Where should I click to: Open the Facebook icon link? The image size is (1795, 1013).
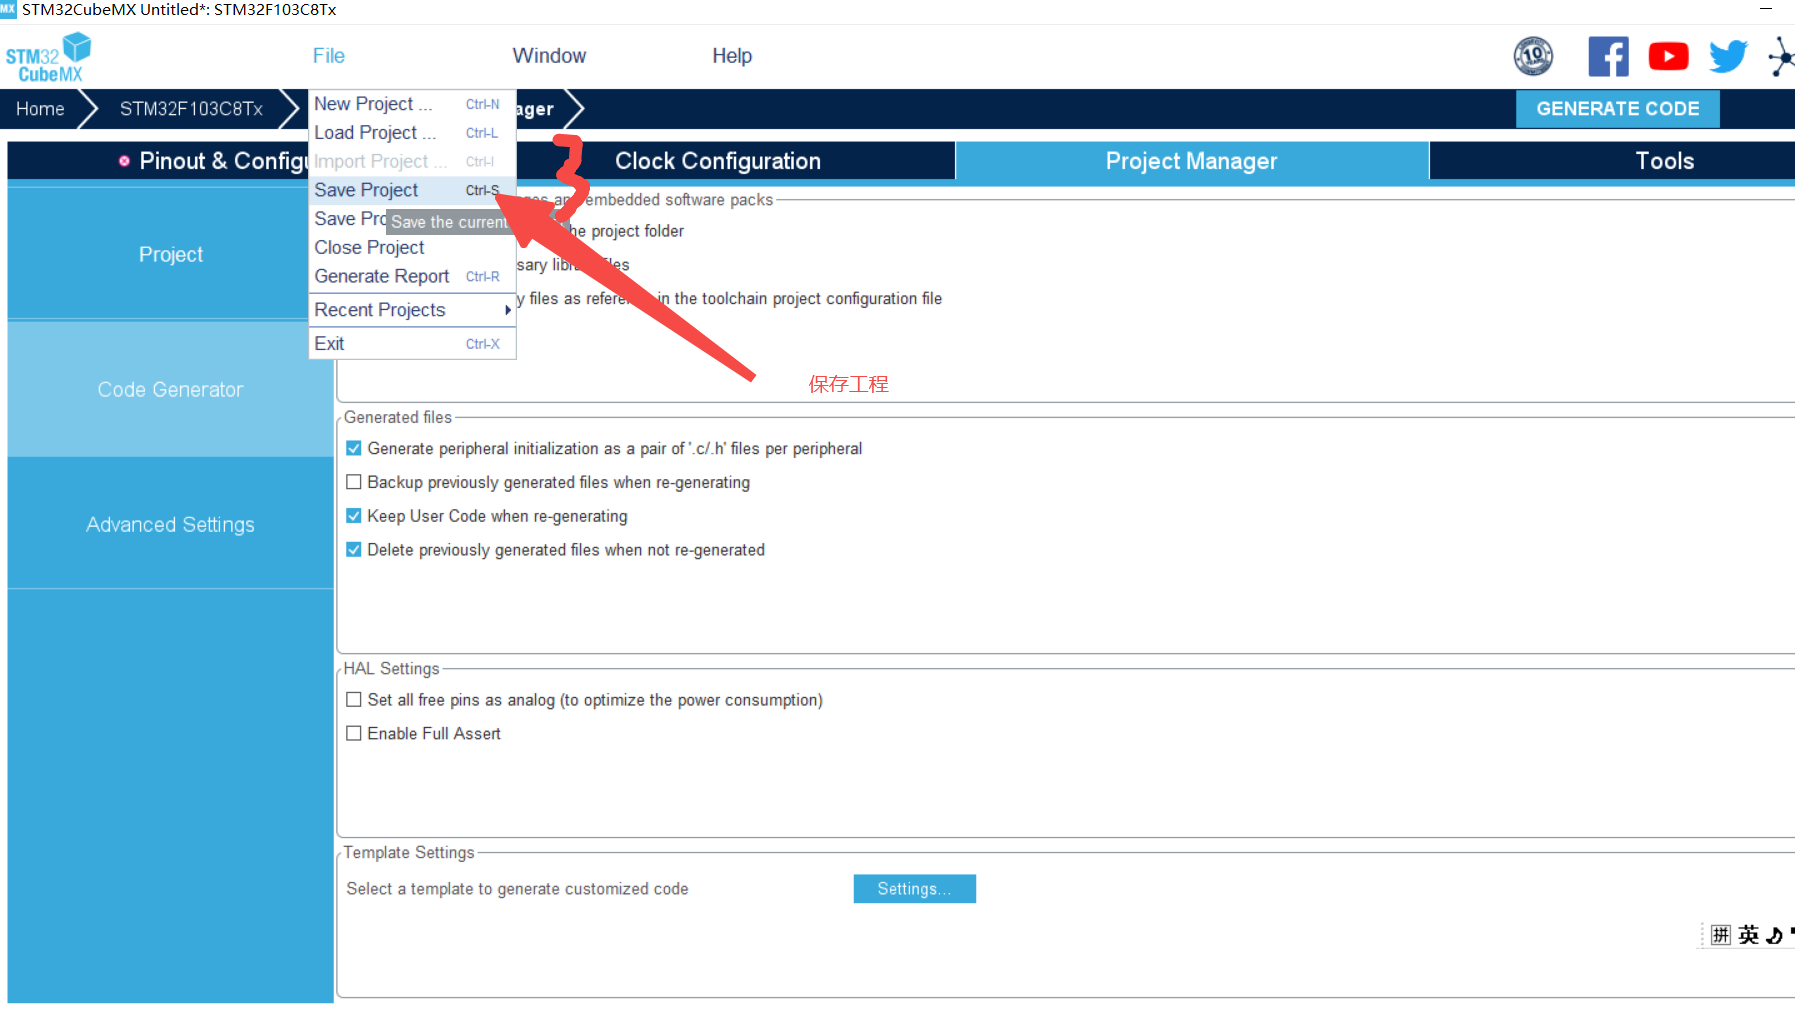(1608, 56)
